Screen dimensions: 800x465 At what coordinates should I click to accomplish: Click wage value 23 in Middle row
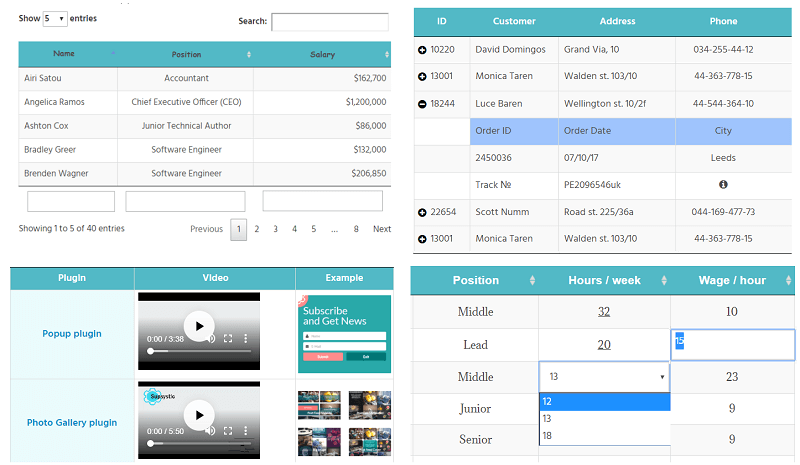[732, 377]
